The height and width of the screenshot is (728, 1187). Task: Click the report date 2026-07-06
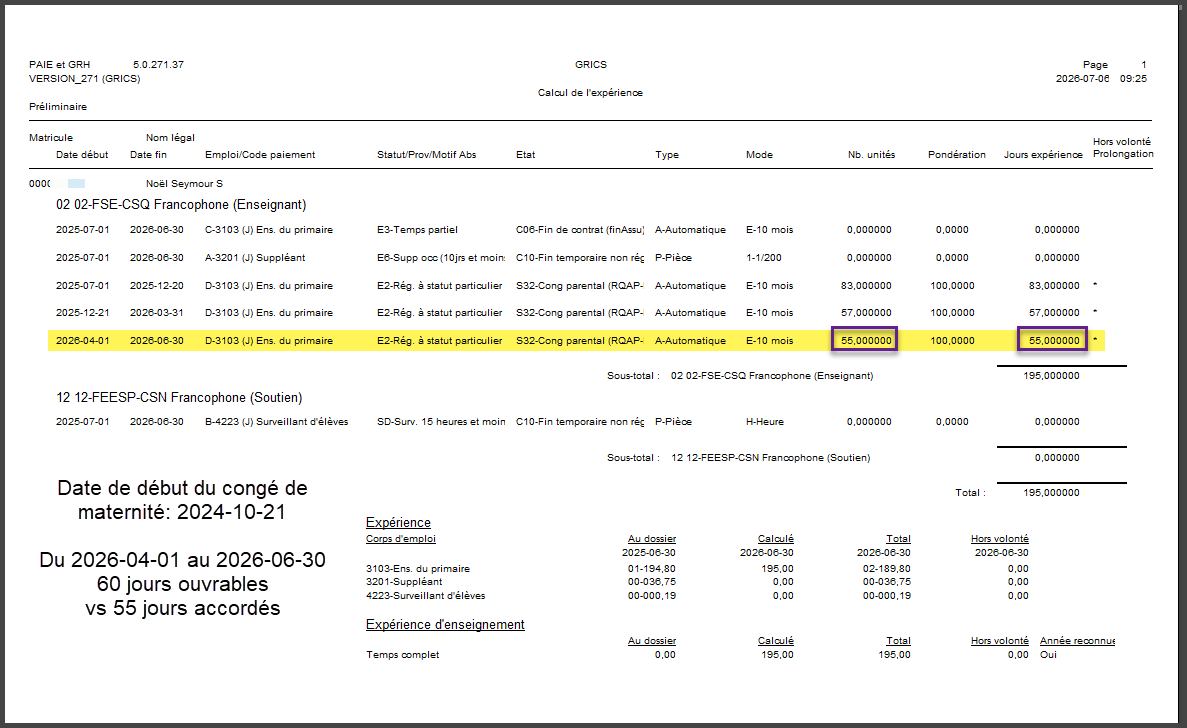coord(1083,79)
